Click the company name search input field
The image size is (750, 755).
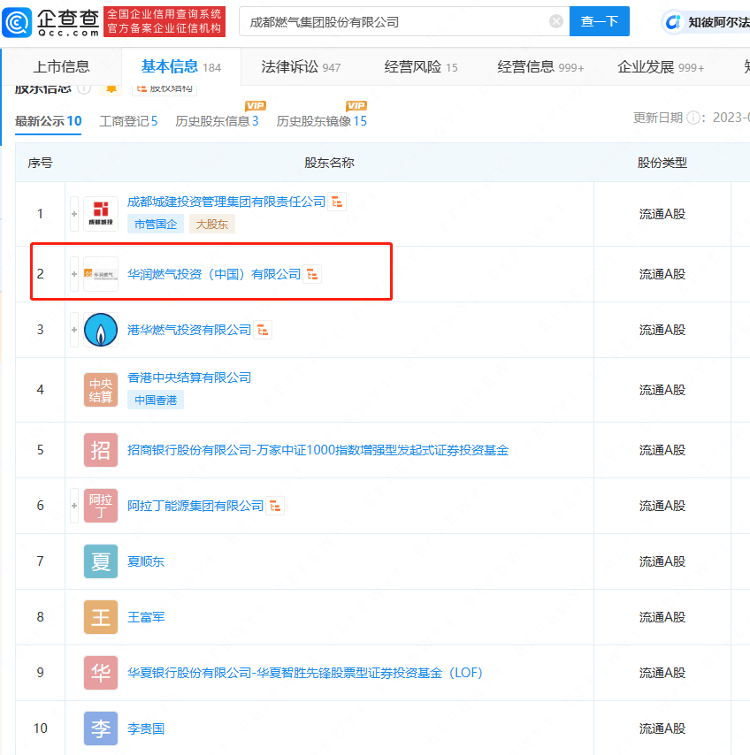pos(395,21)
